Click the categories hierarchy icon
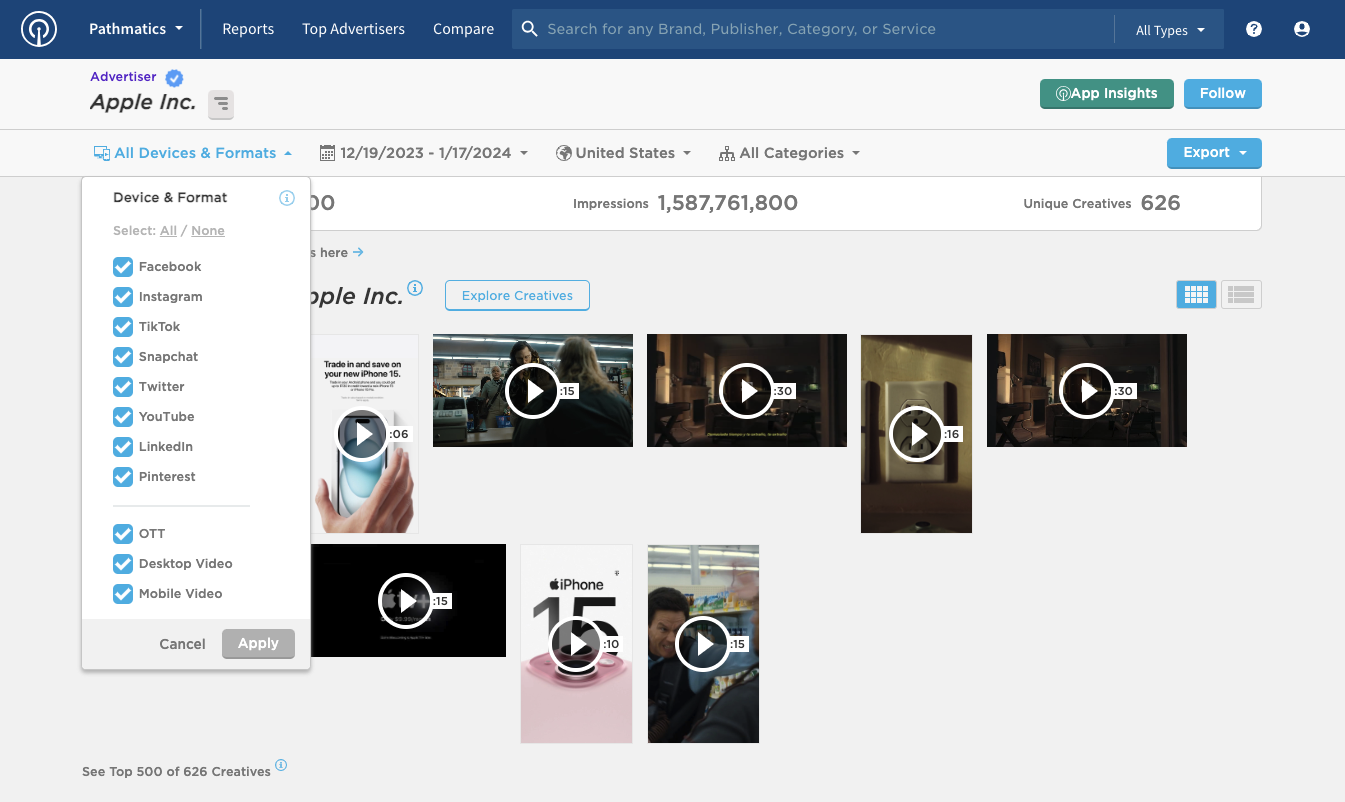Viewport: 1345px width, 802px height. pos(727,153)
